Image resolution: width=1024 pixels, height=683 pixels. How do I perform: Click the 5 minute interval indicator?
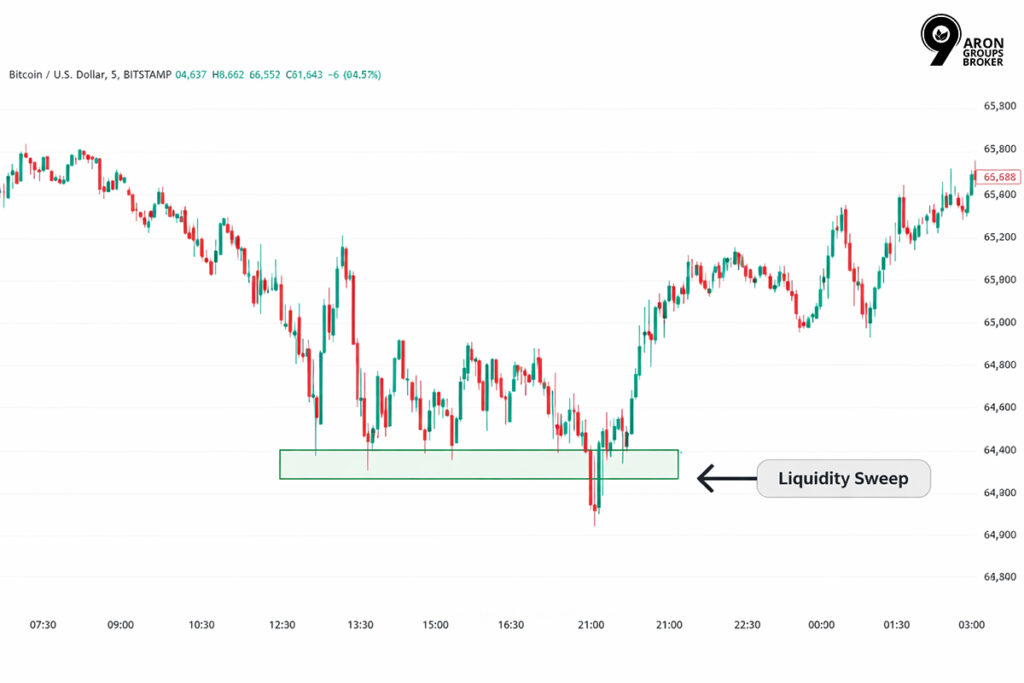pyautogui.click(x=107, y=75)
